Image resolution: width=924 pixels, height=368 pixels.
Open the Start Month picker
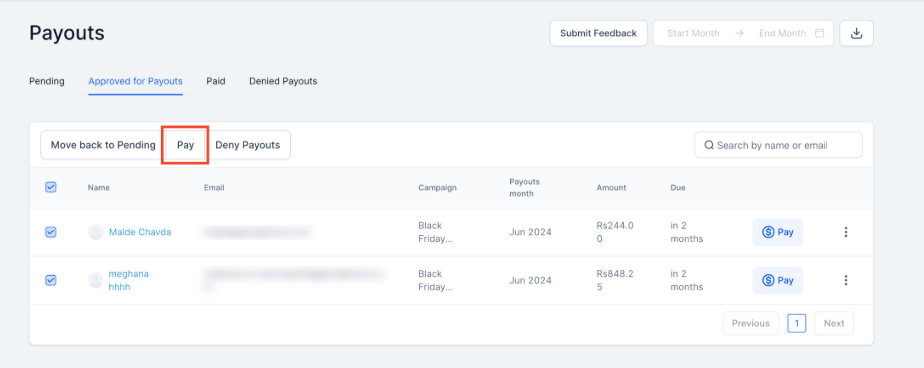coord(693,34)
